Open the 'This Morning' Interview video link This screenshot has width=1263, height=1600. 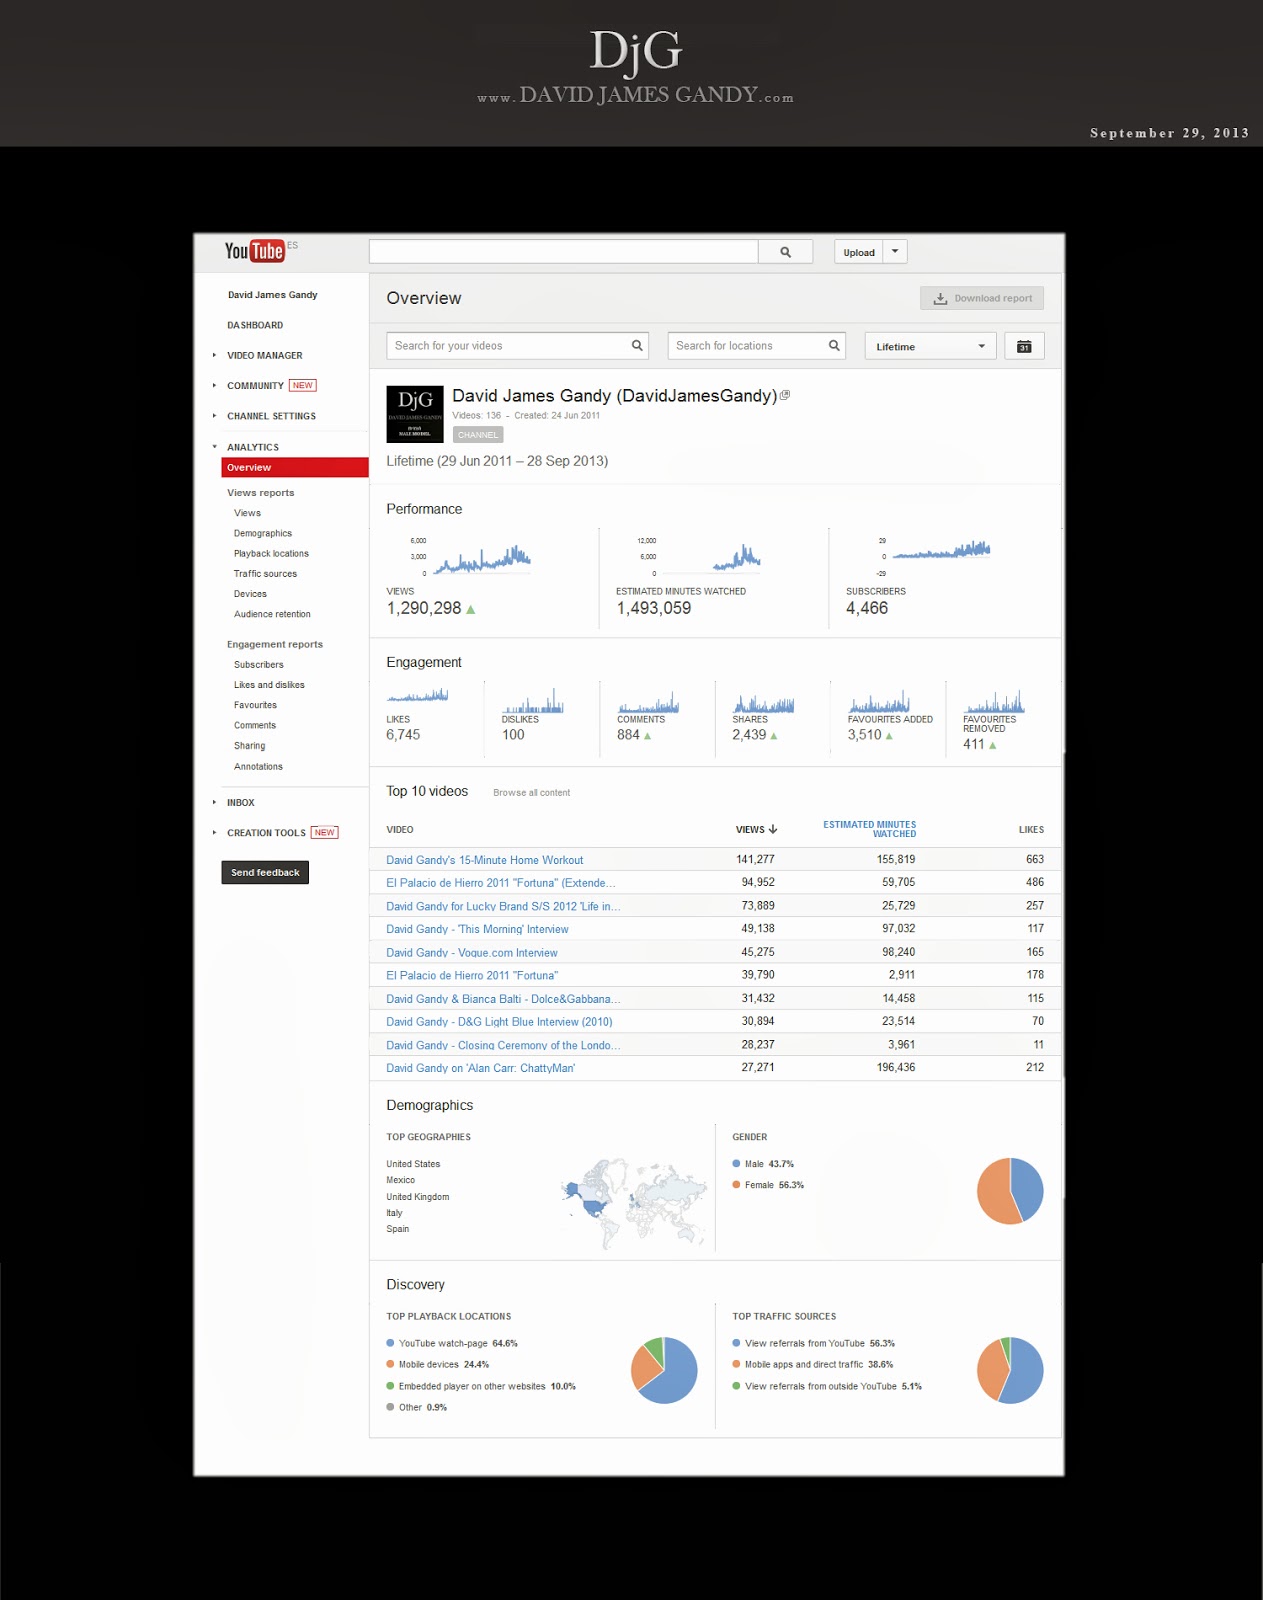tap(477, 929)
